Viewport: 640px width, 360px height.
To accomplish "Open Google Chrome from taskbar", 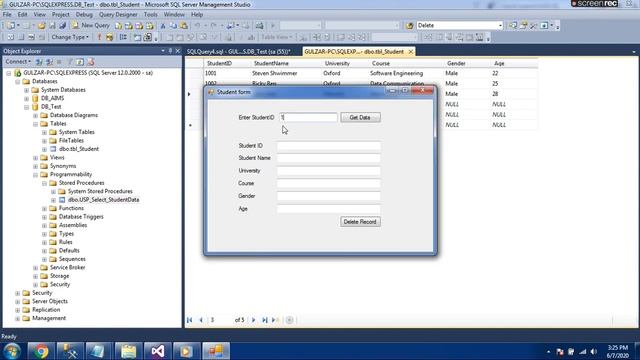I will (40, 351).
